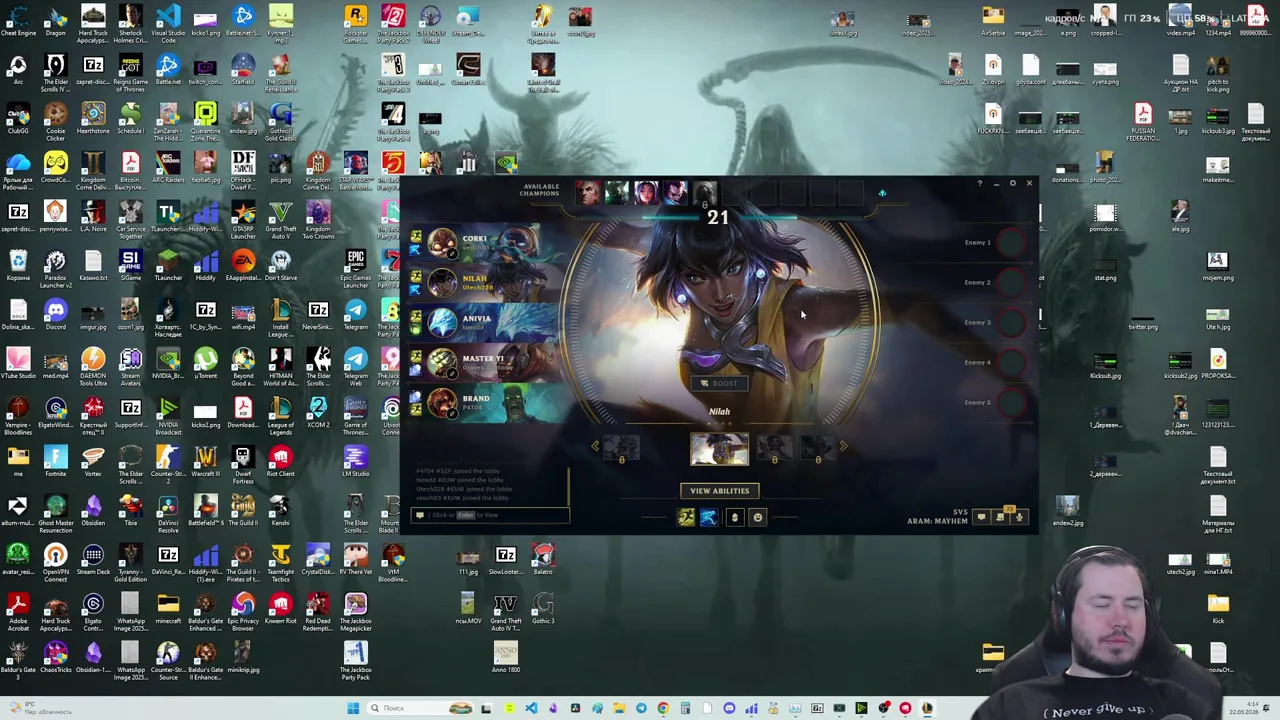The image size is (1280, 720).
Task: Open the Riot Client desktop shortcut
Action: 280,462
